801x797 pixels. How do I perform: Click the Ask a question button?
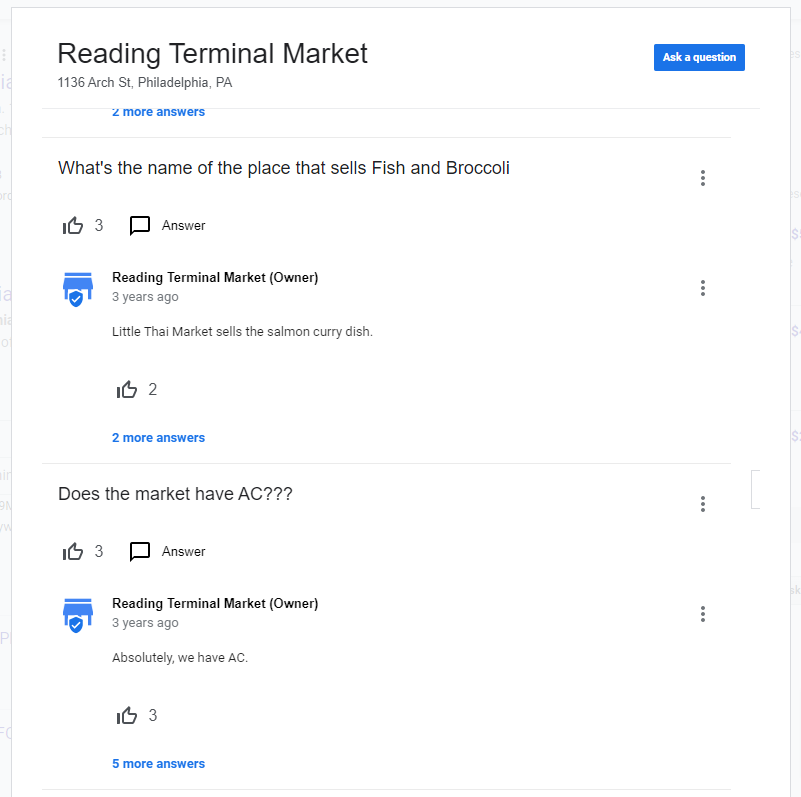pyautogui.click(x=699, y=57)
